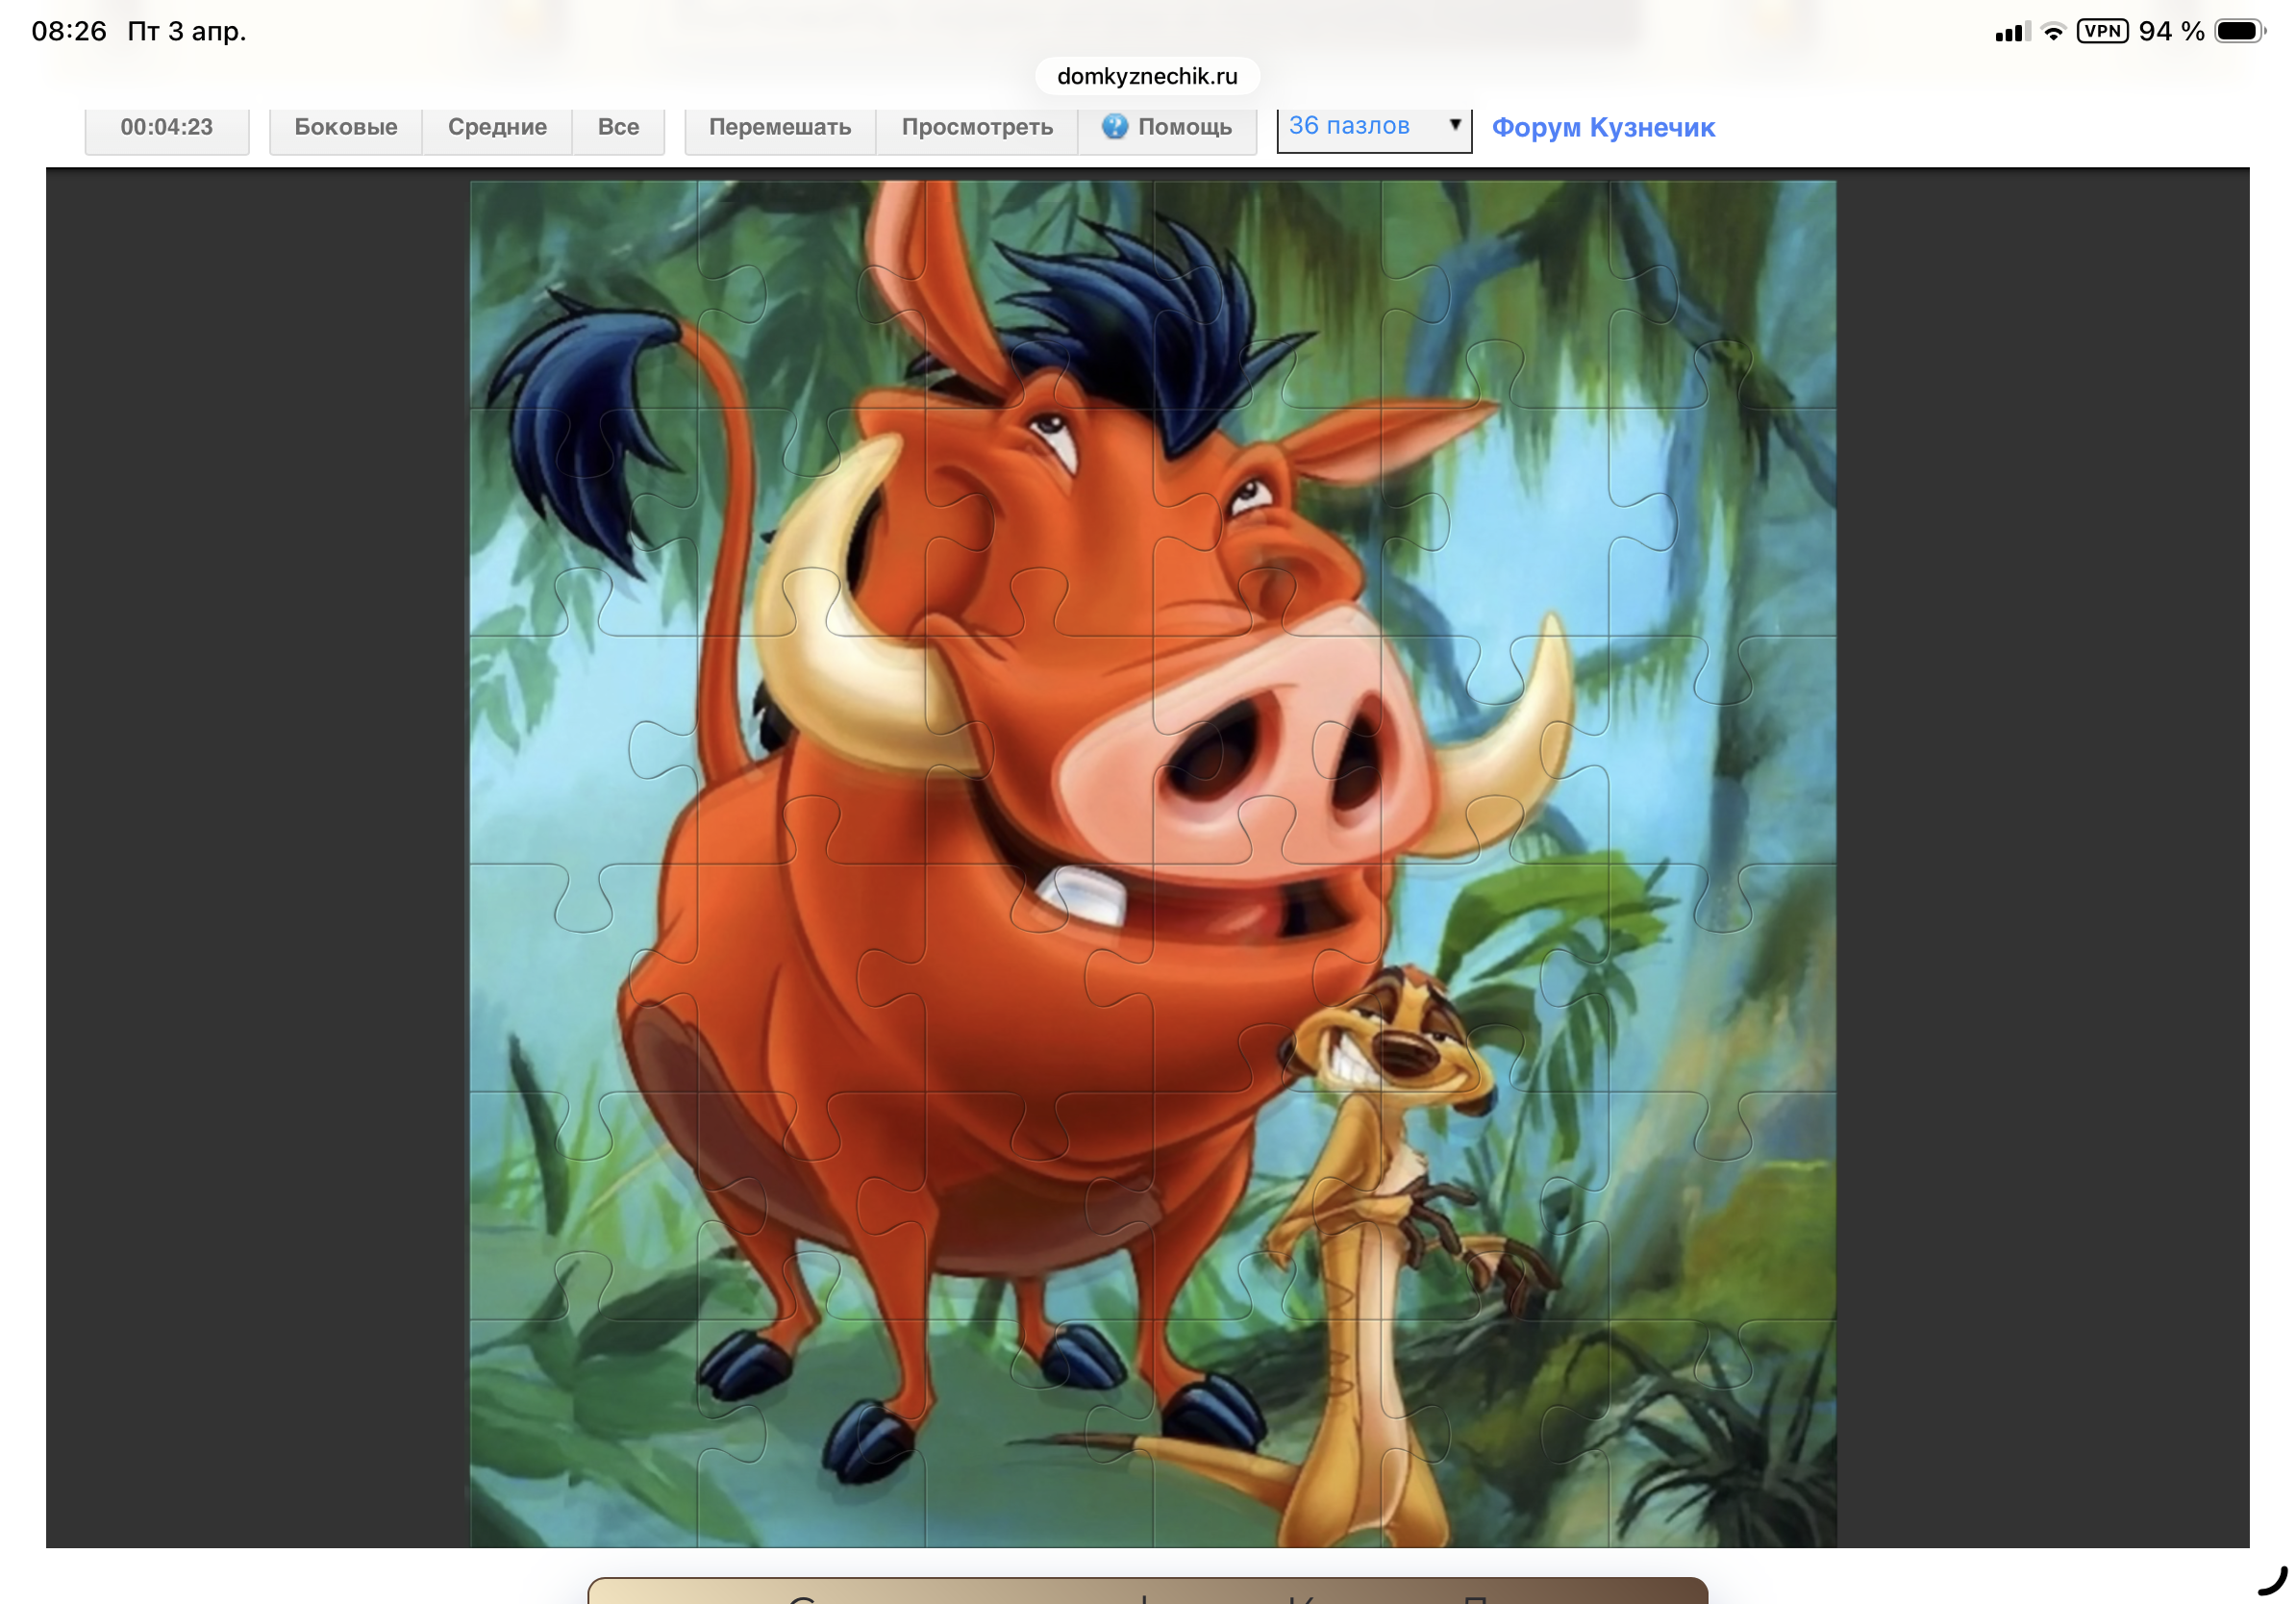
Task: Tap the VPN indicator icon
Action: pyautogui.click(x=2101, y=32)
